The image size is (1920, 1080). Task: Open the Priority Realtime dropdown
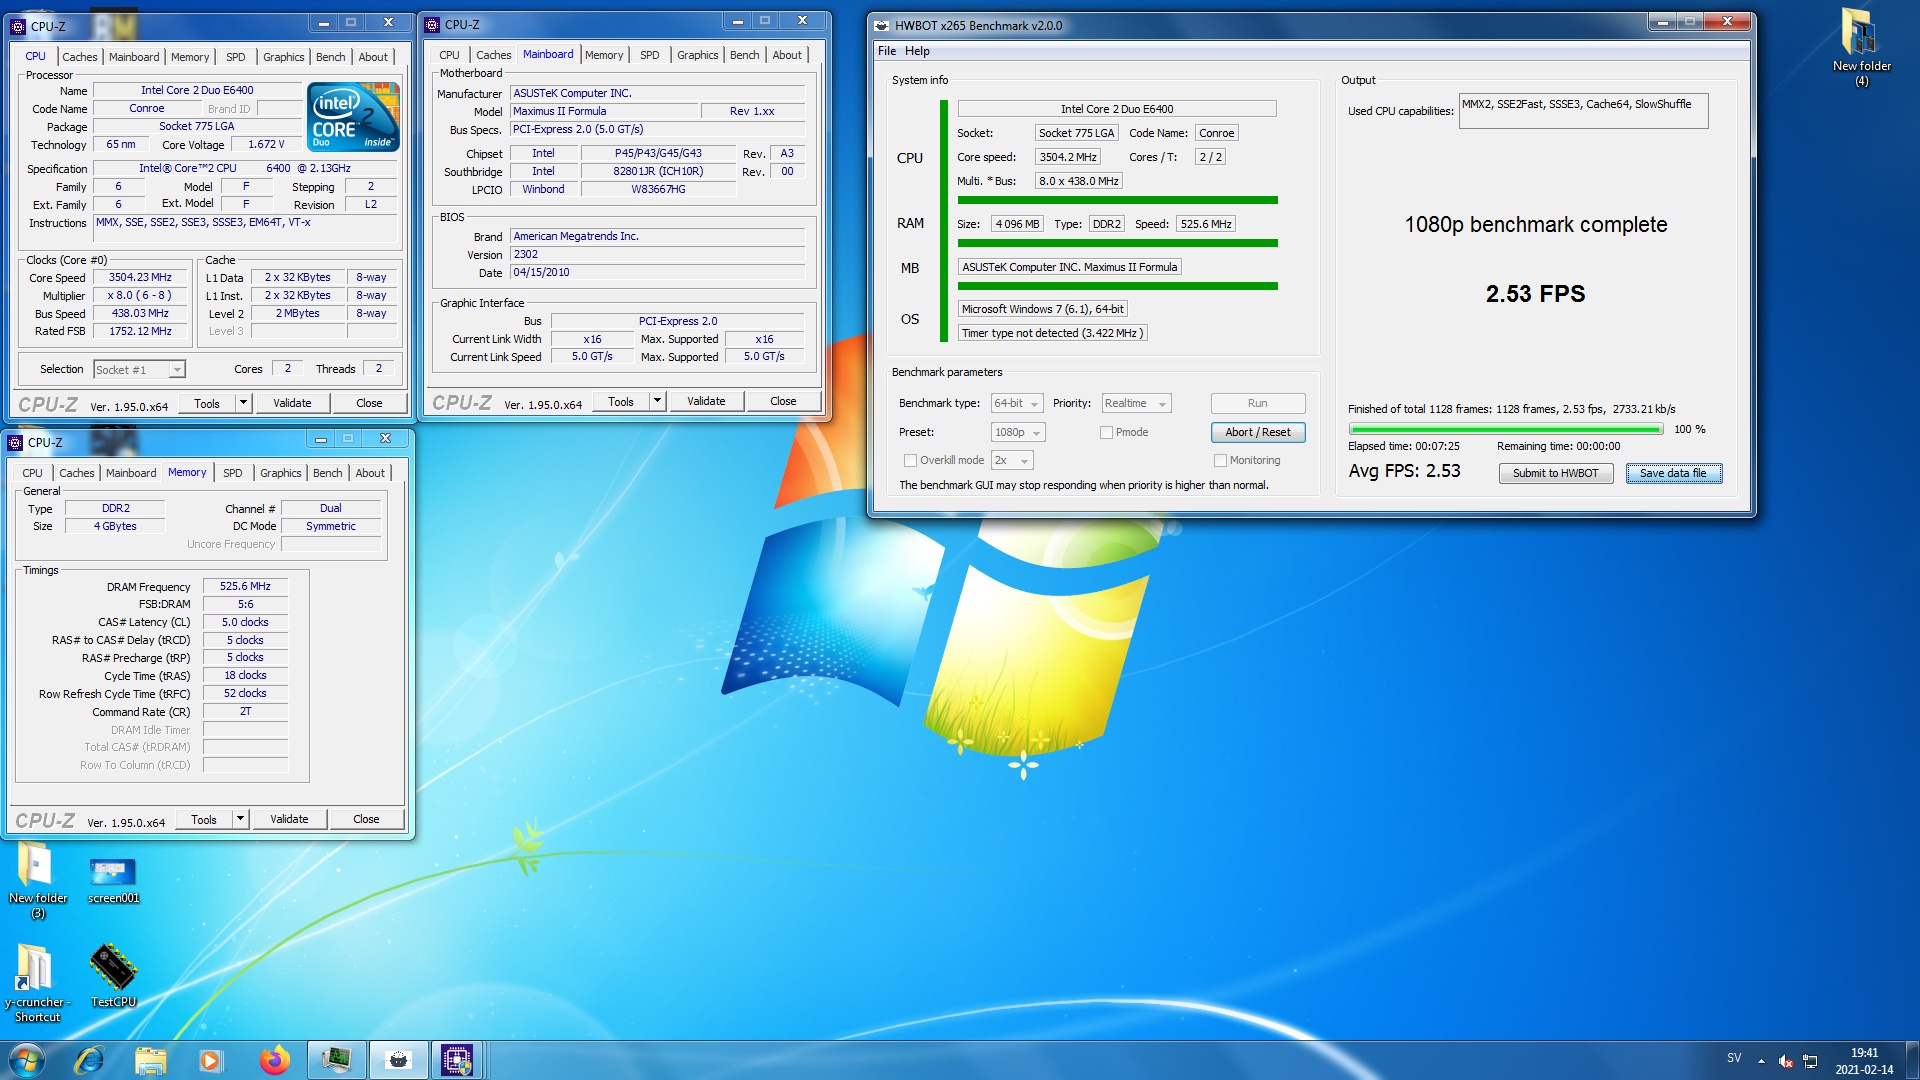coord(1136,403)
